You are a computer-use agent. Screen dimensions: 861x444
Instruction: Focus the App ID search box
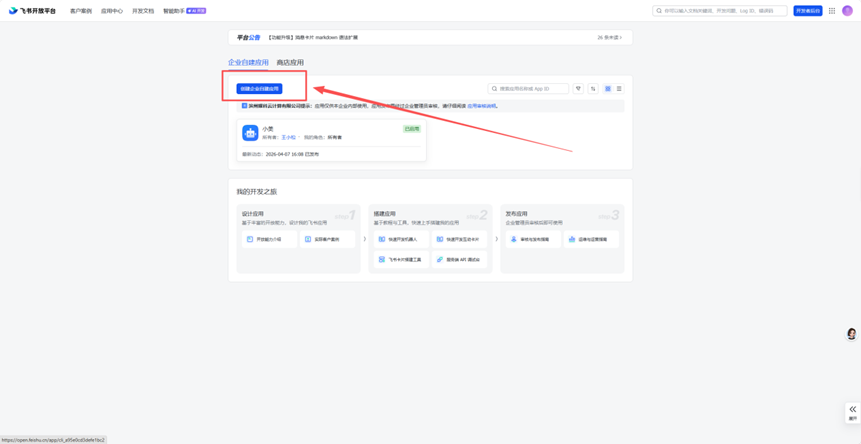coord(528,88)
